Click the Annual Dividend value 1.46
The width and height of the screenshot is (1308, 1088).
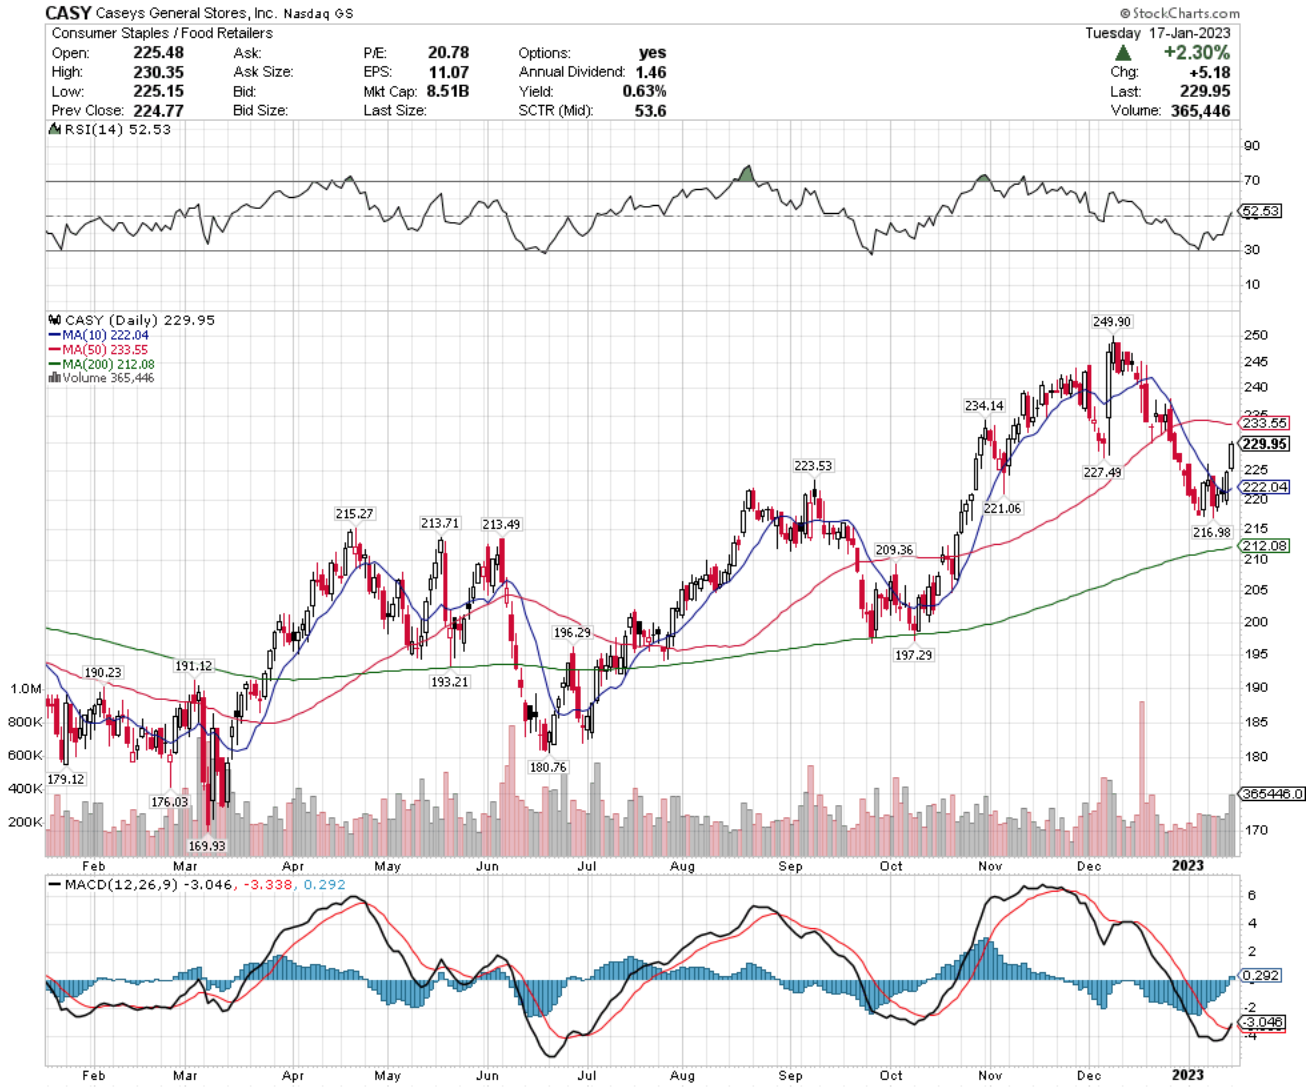point(651,72)
